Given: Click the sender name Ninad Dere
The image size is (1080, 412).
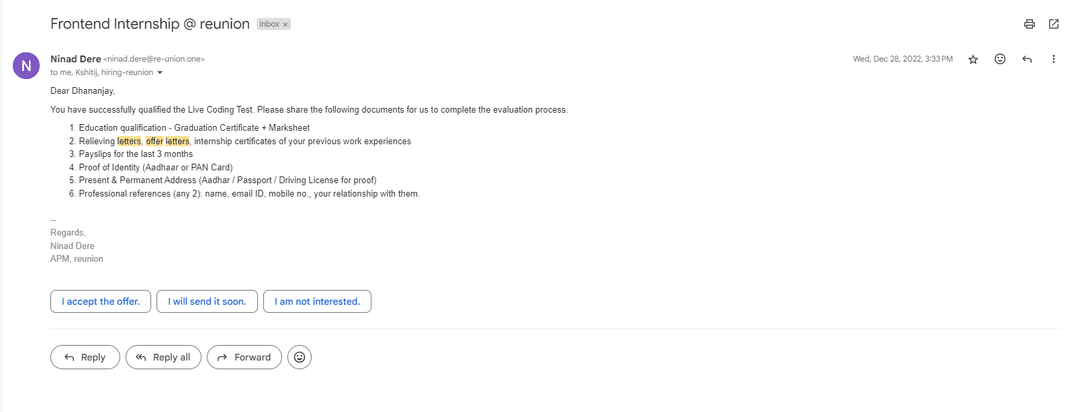Looking at the screenshot, I should (76, 59).
